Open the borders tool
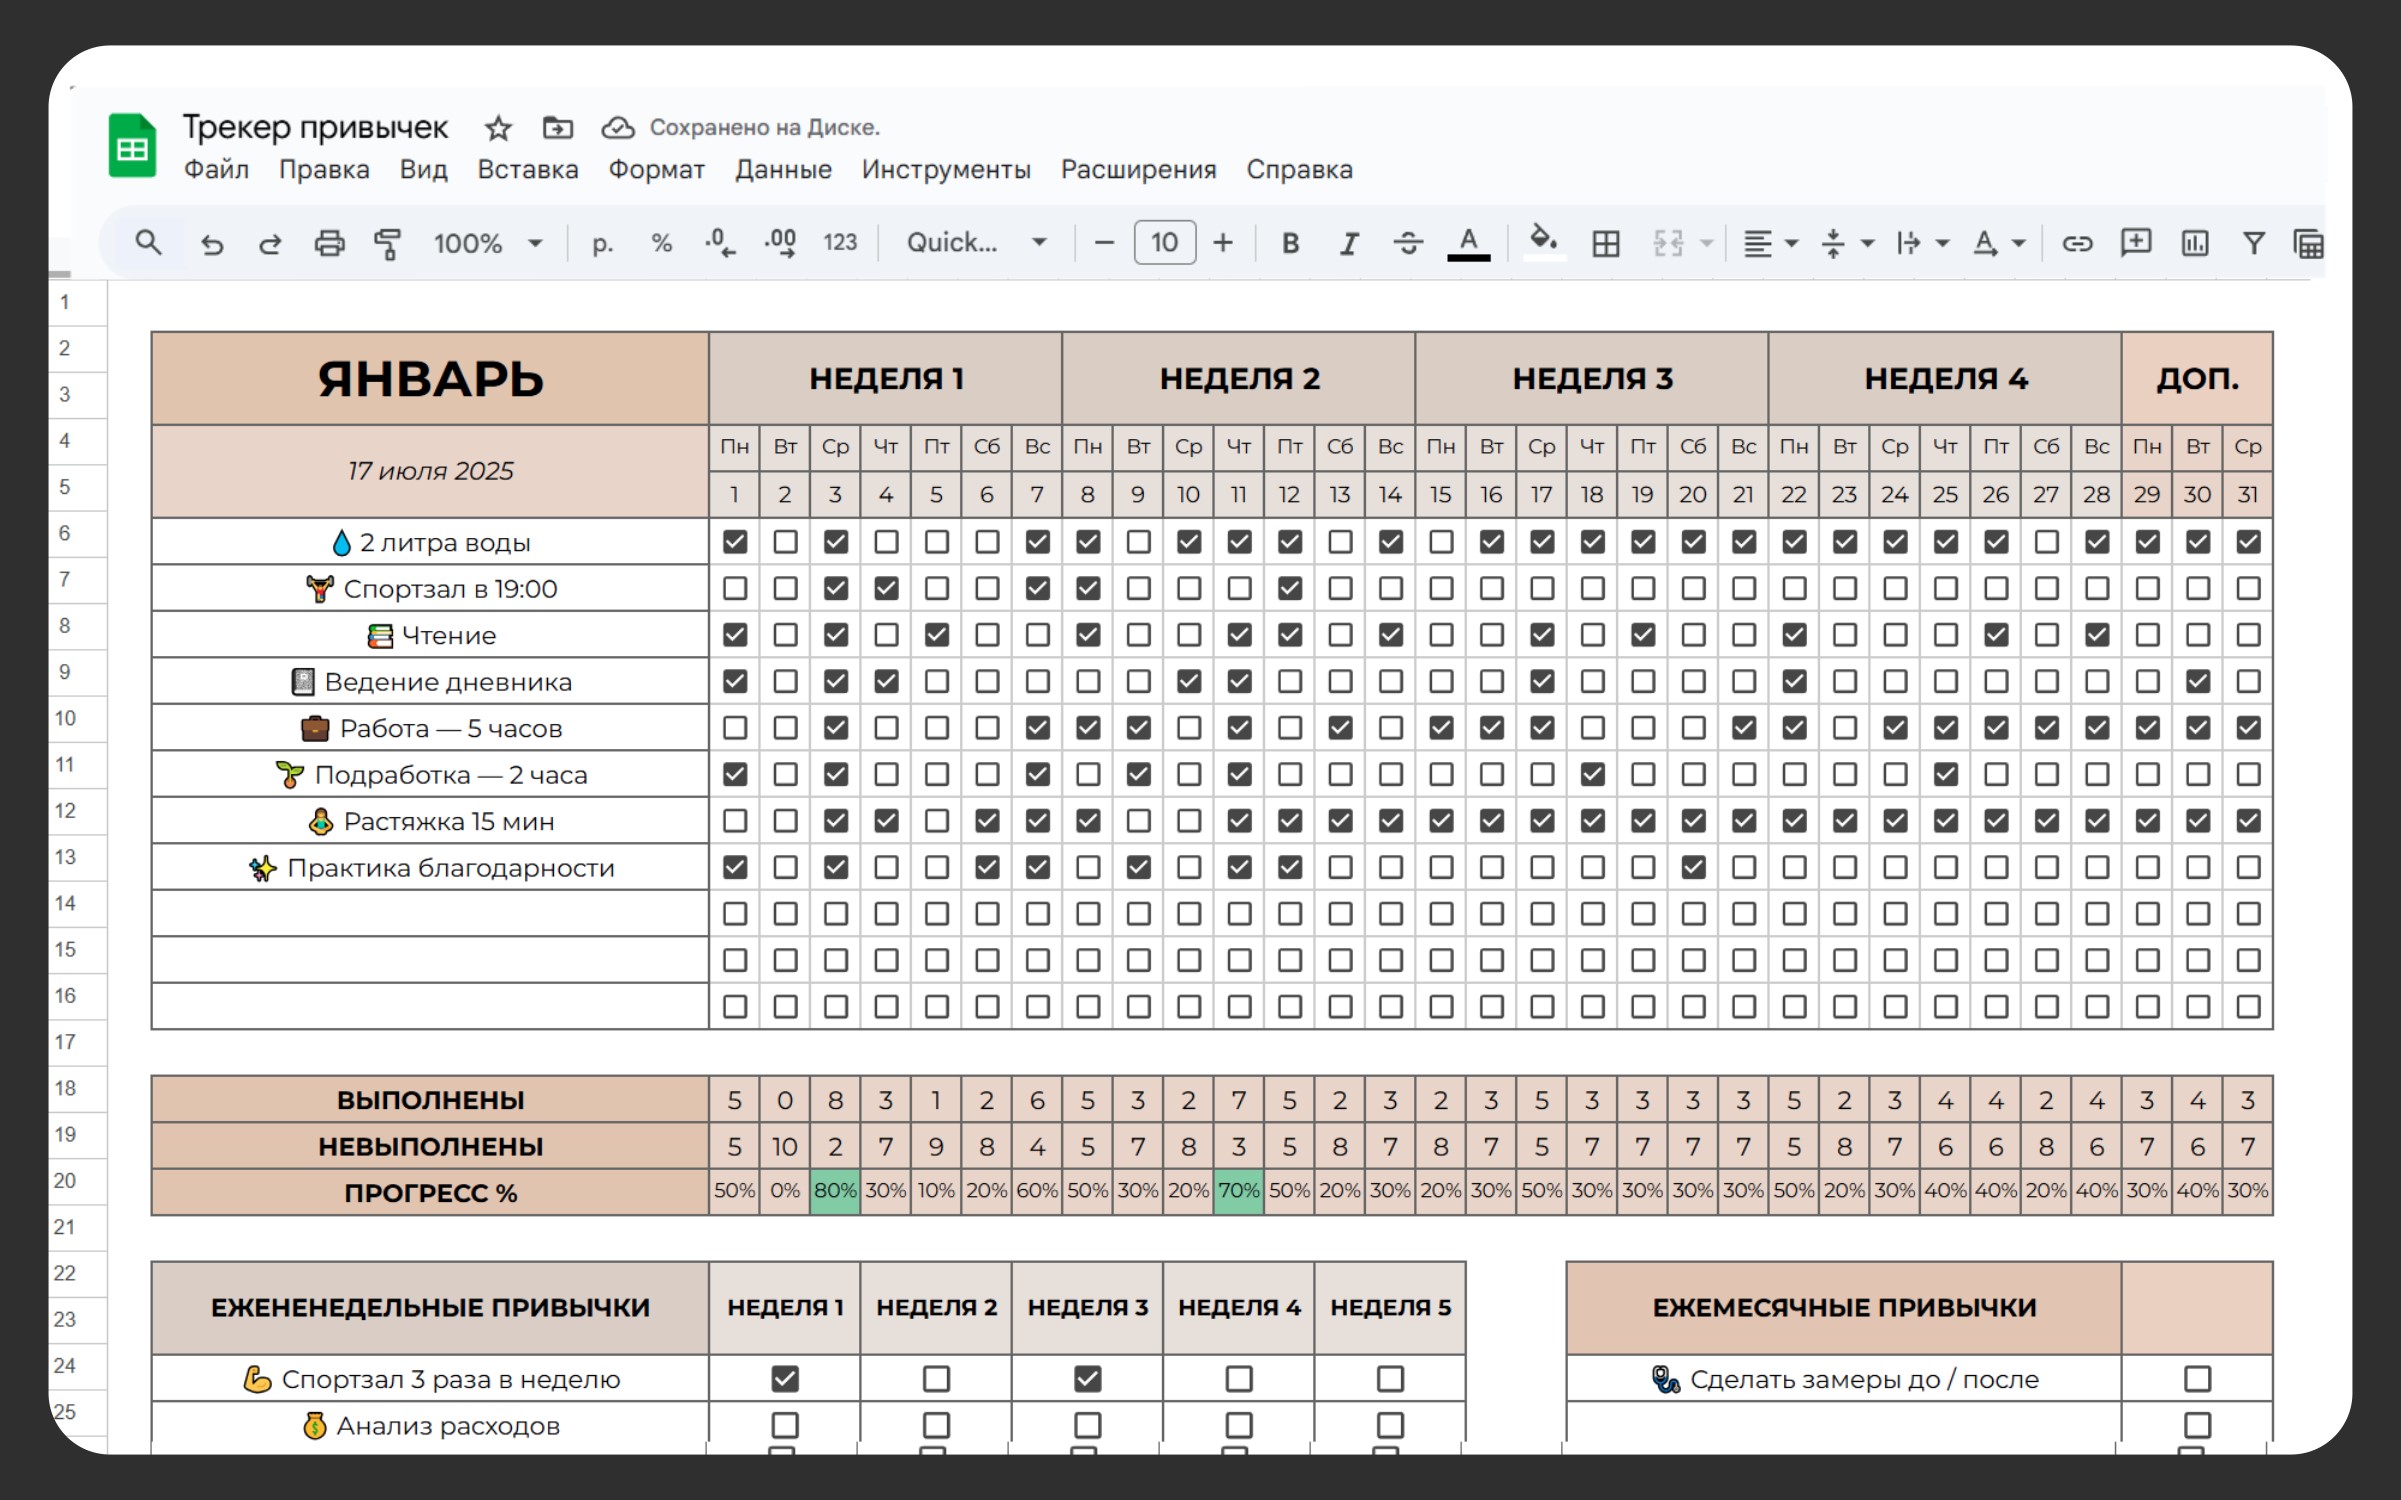 [1606, 243]
